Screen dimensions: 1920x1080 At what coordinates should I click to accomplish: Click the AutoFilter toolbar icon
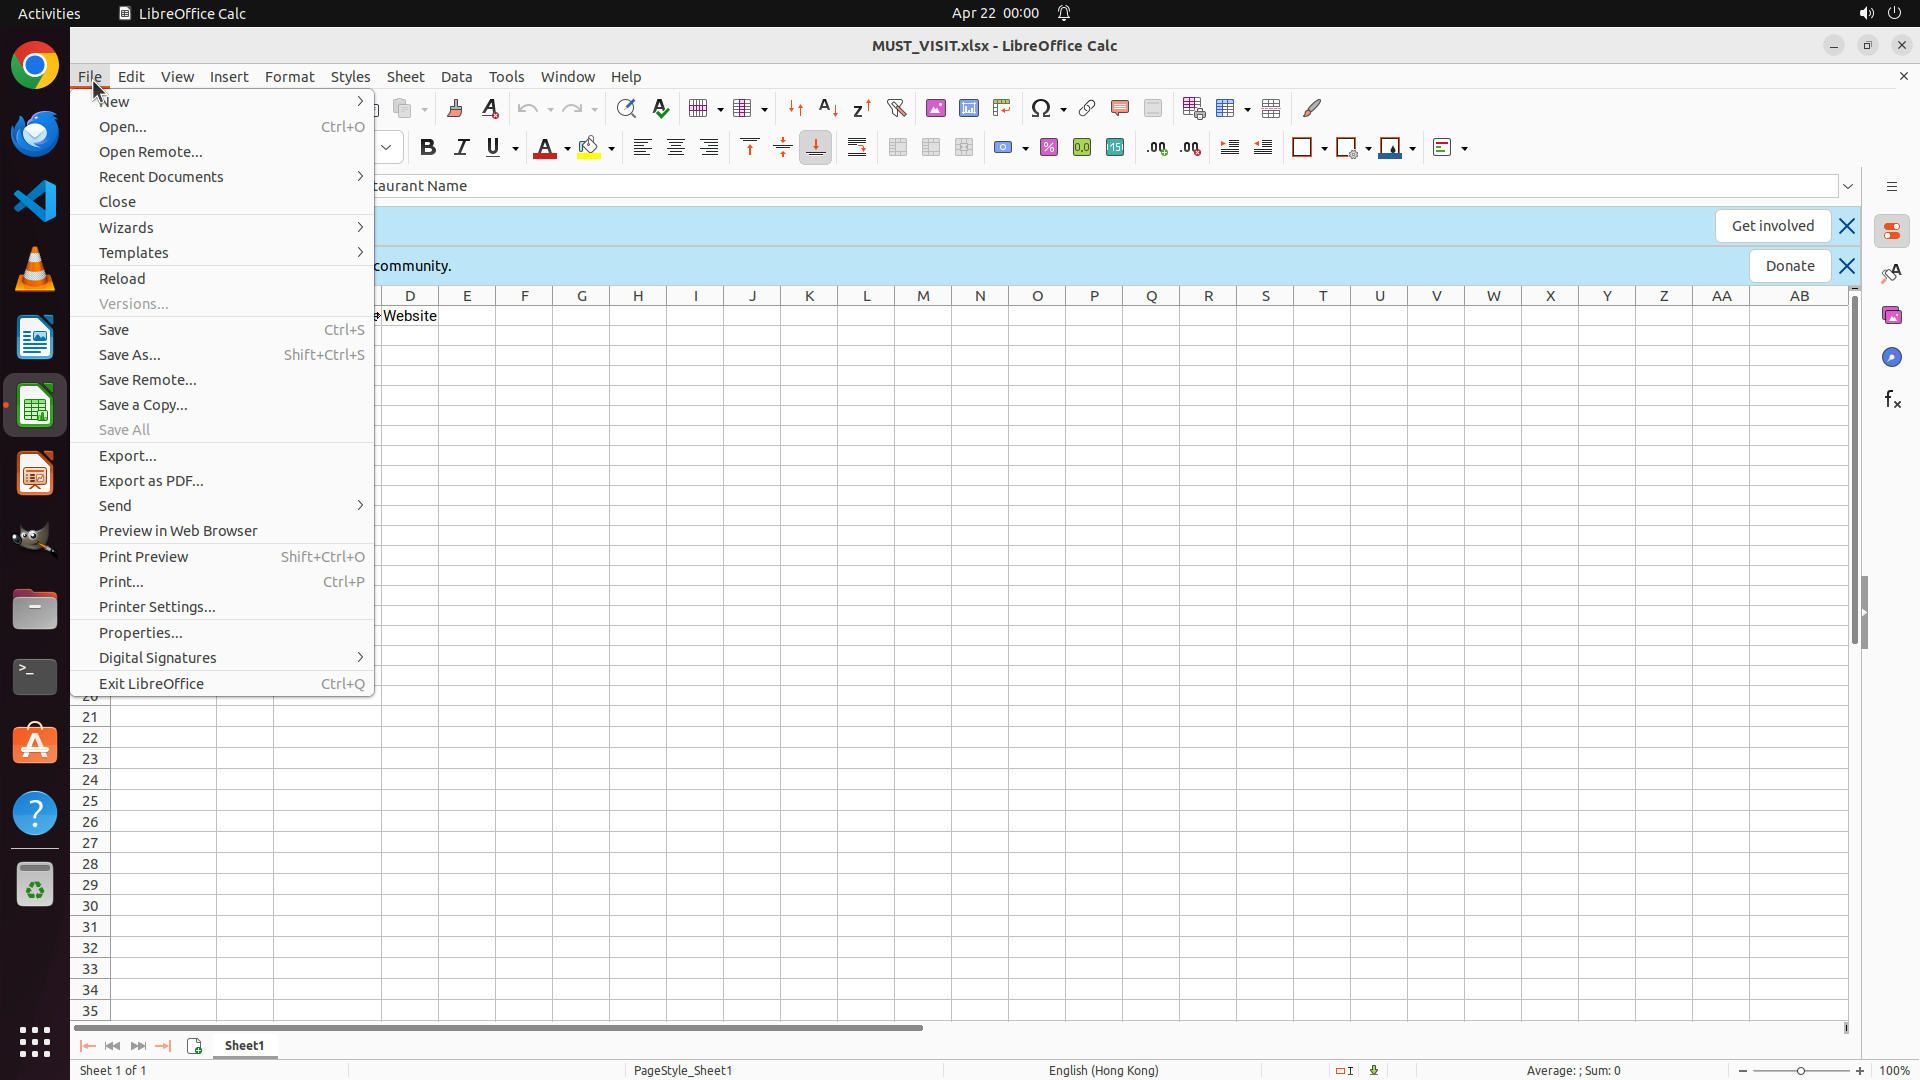pyautogui.click(x=896, y=108)
